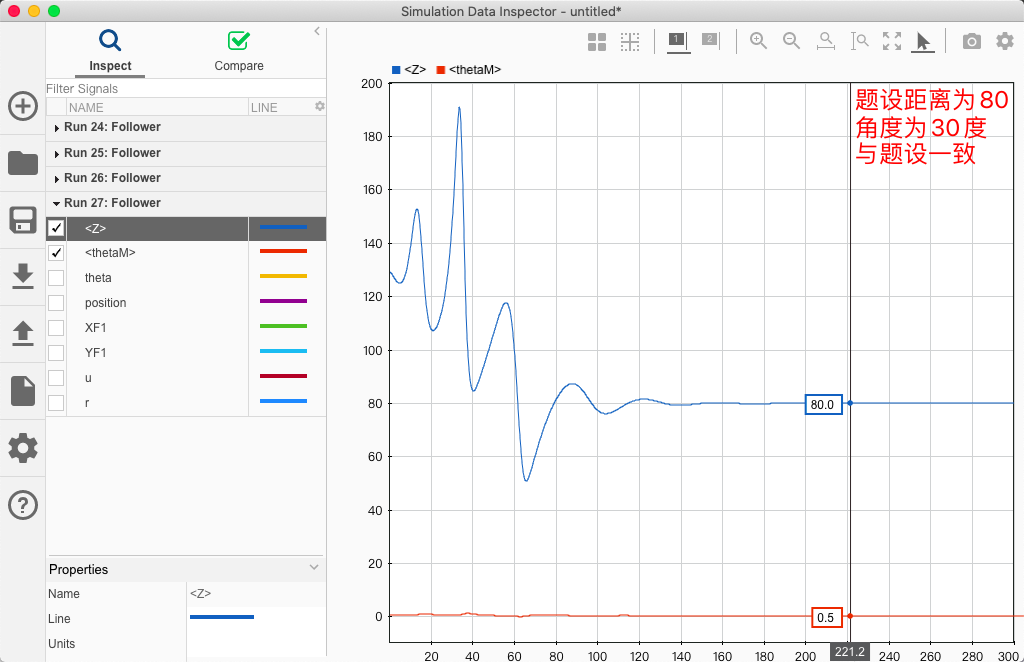Viewport: 1024px width, 662px height.
Task: Check the position signal checkbox
Action: [56, 303]
